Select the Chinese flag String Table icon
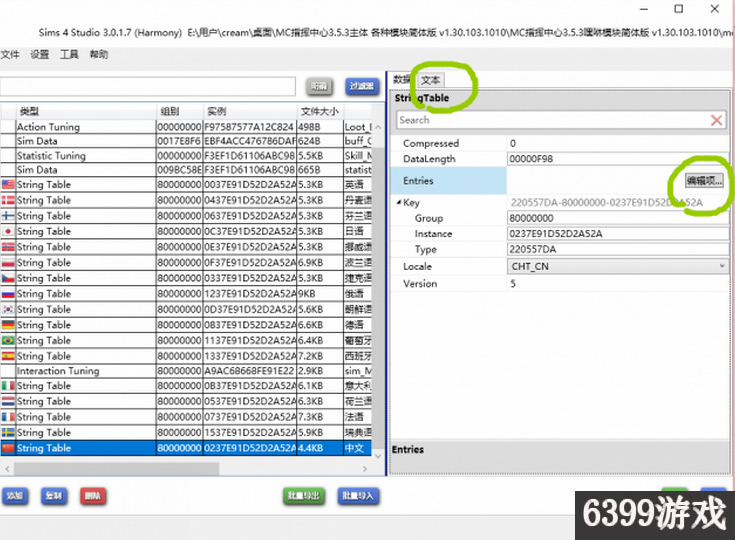Image resolution: width=735 pixels, height=540 pixels. pyautogui.click(x=8, y=448)
